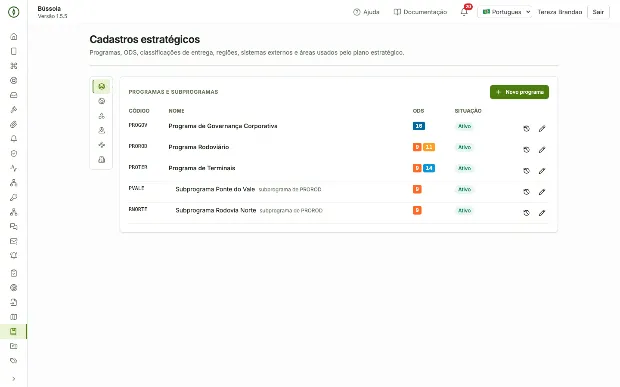Click circular-arrow icon for Programa de Terminais
The width and height of the screenshot is (620, 387).
[x=526, y=171]
